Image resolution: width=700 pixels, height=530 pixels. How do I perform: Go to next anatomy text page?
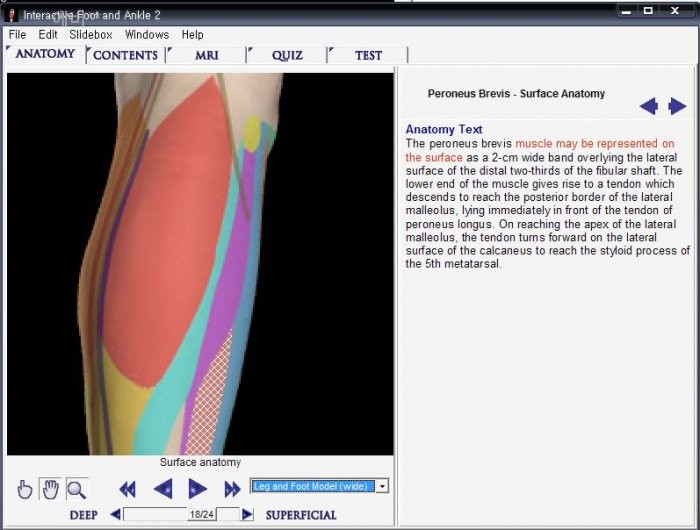click(x=678, y=106)
